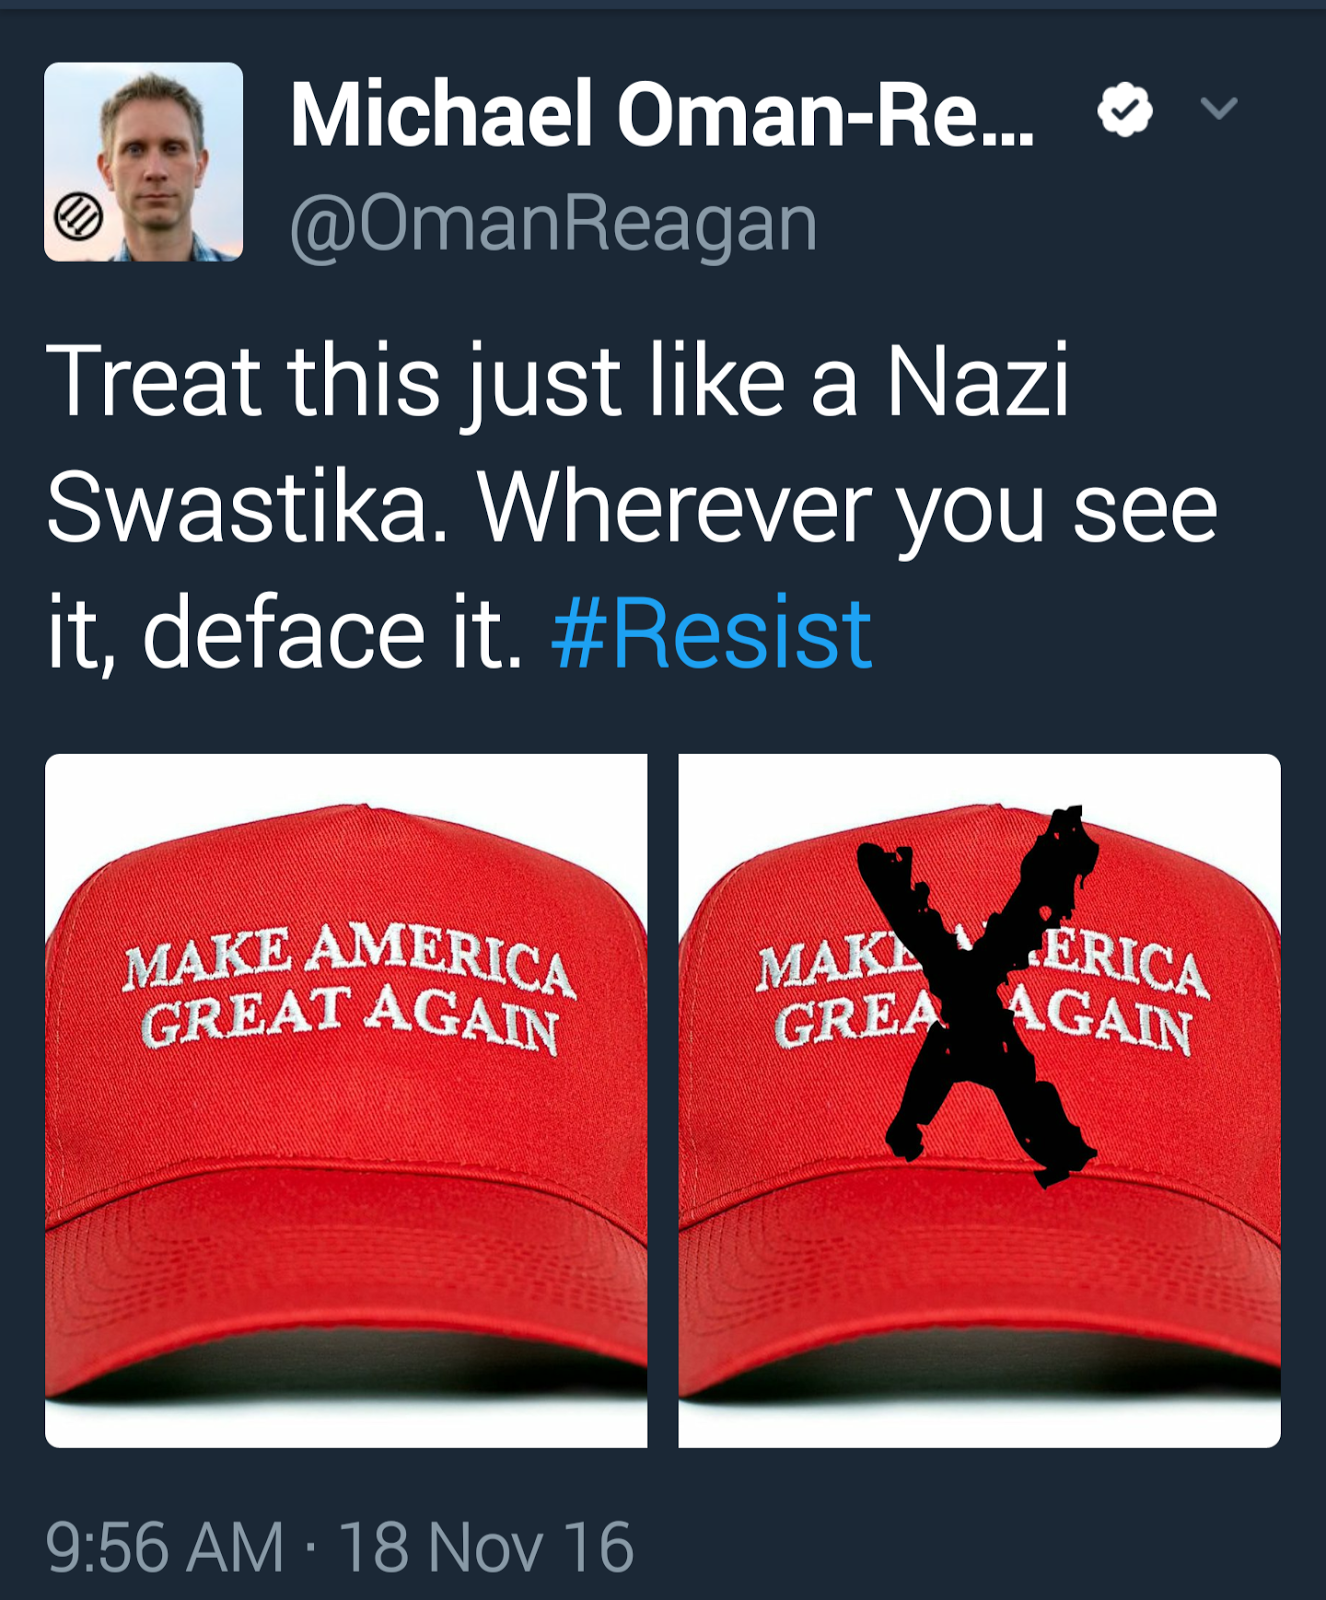The image size is (1326, 1600).
Task: Open the right hat image with black X
Action: pyautogui.click(x=979, y=1100)
